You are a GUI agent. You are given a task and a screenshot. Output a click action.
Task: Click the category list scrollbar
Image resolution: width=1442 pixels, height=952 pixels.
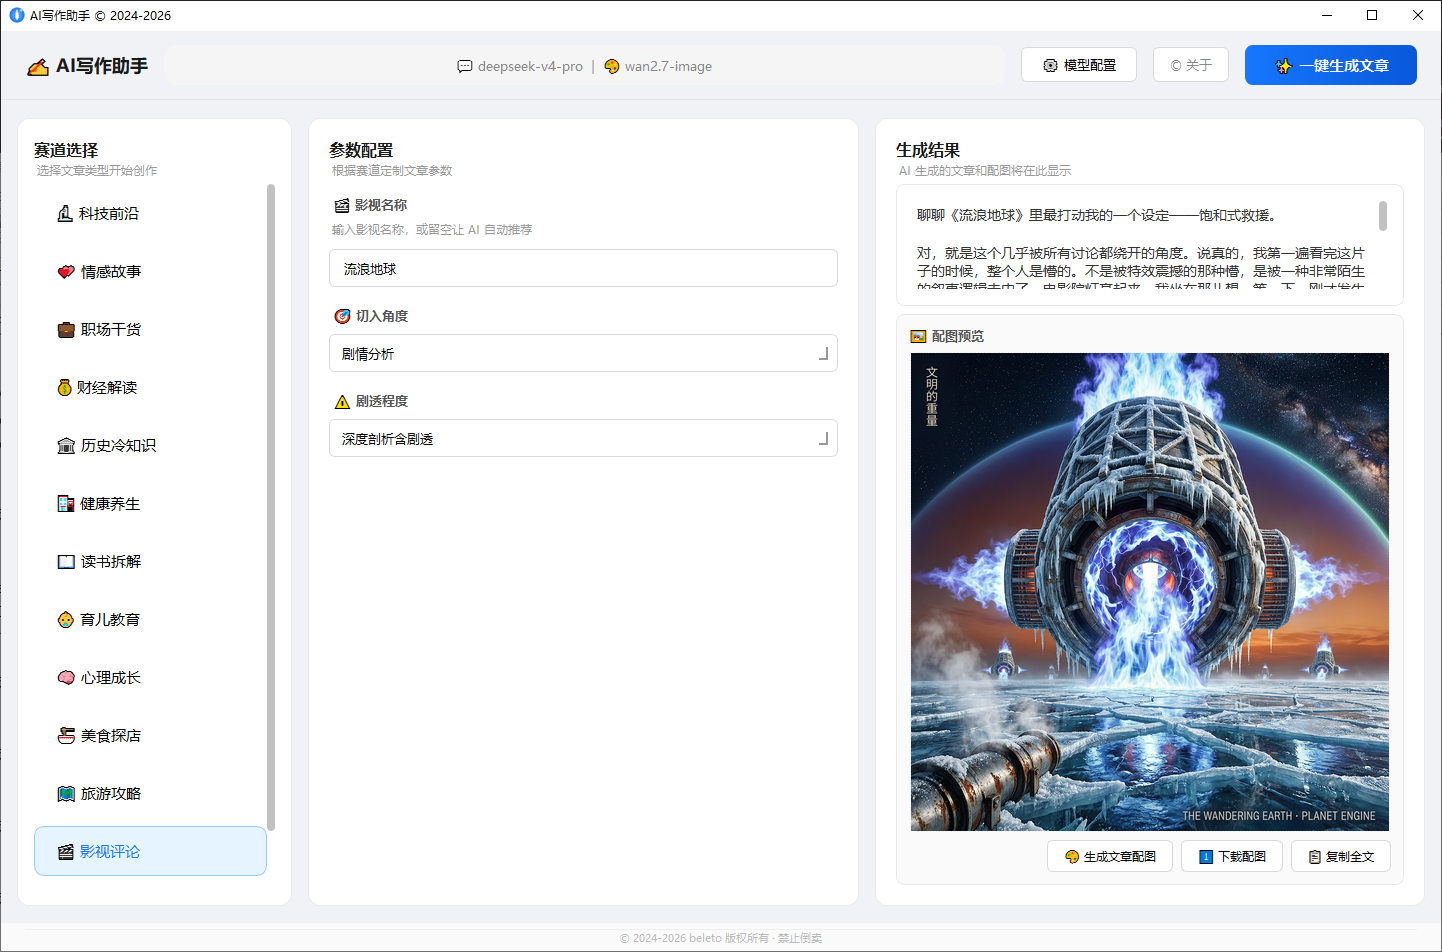point(270,507)
